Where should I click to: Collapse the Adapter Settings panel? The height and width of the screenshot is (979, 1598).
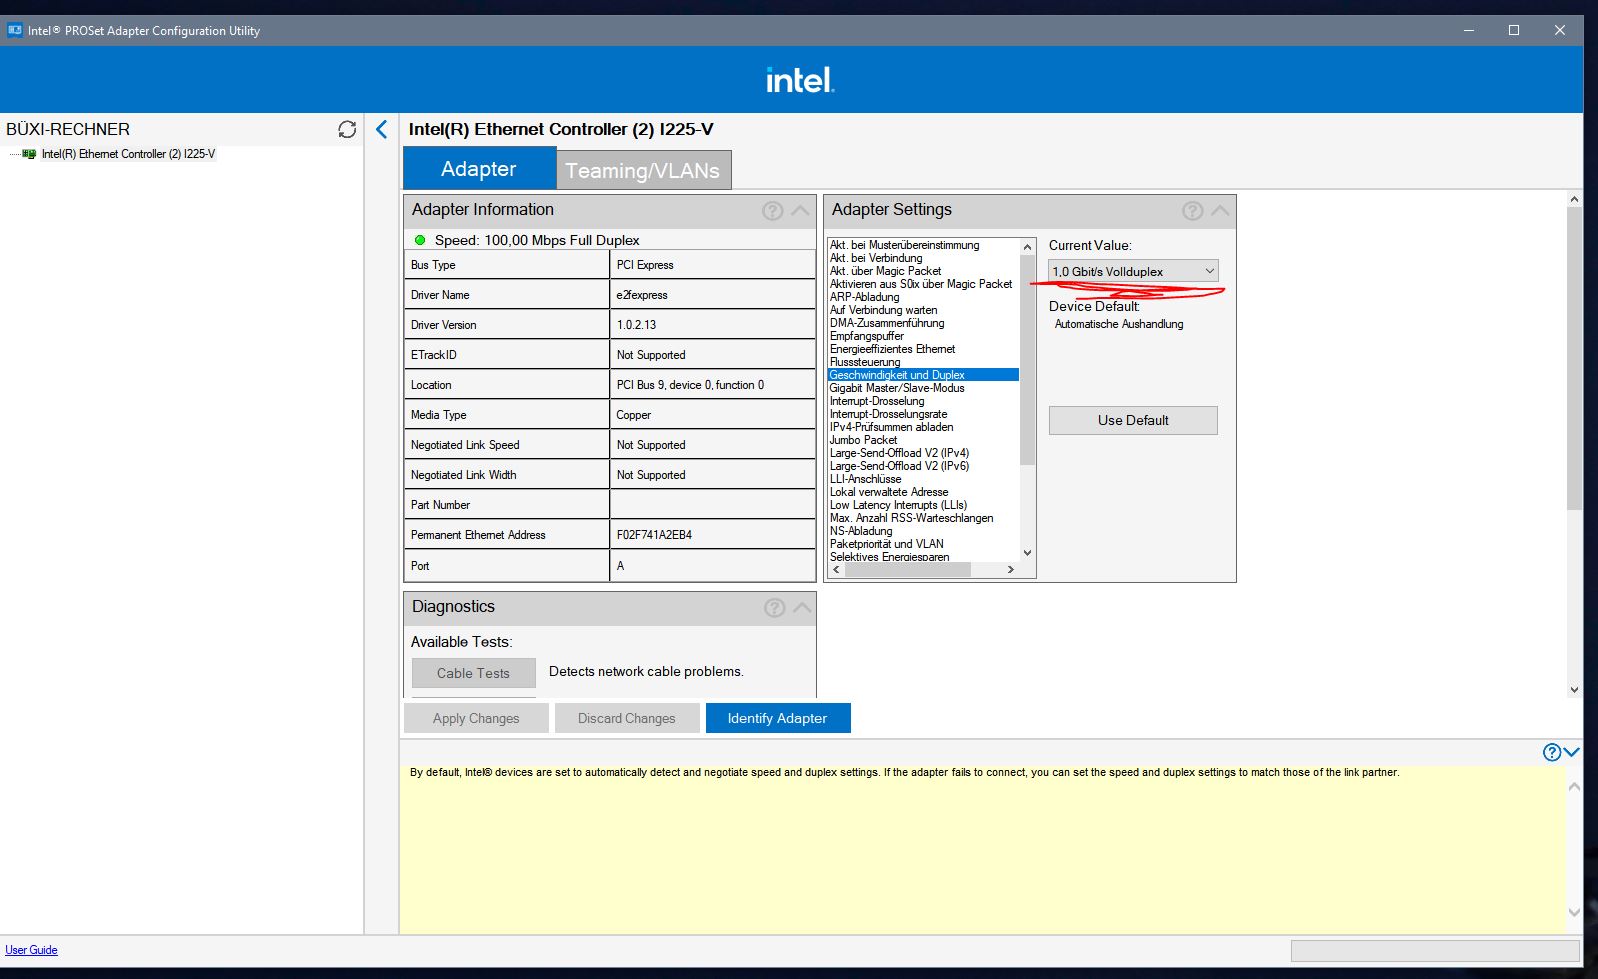point(1220,210)
